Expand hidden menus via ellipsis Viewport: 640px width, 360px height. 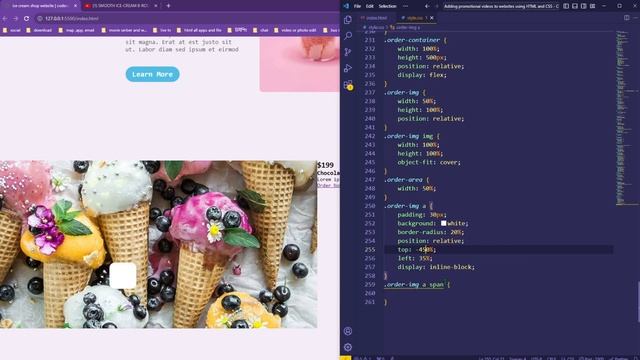405,6
